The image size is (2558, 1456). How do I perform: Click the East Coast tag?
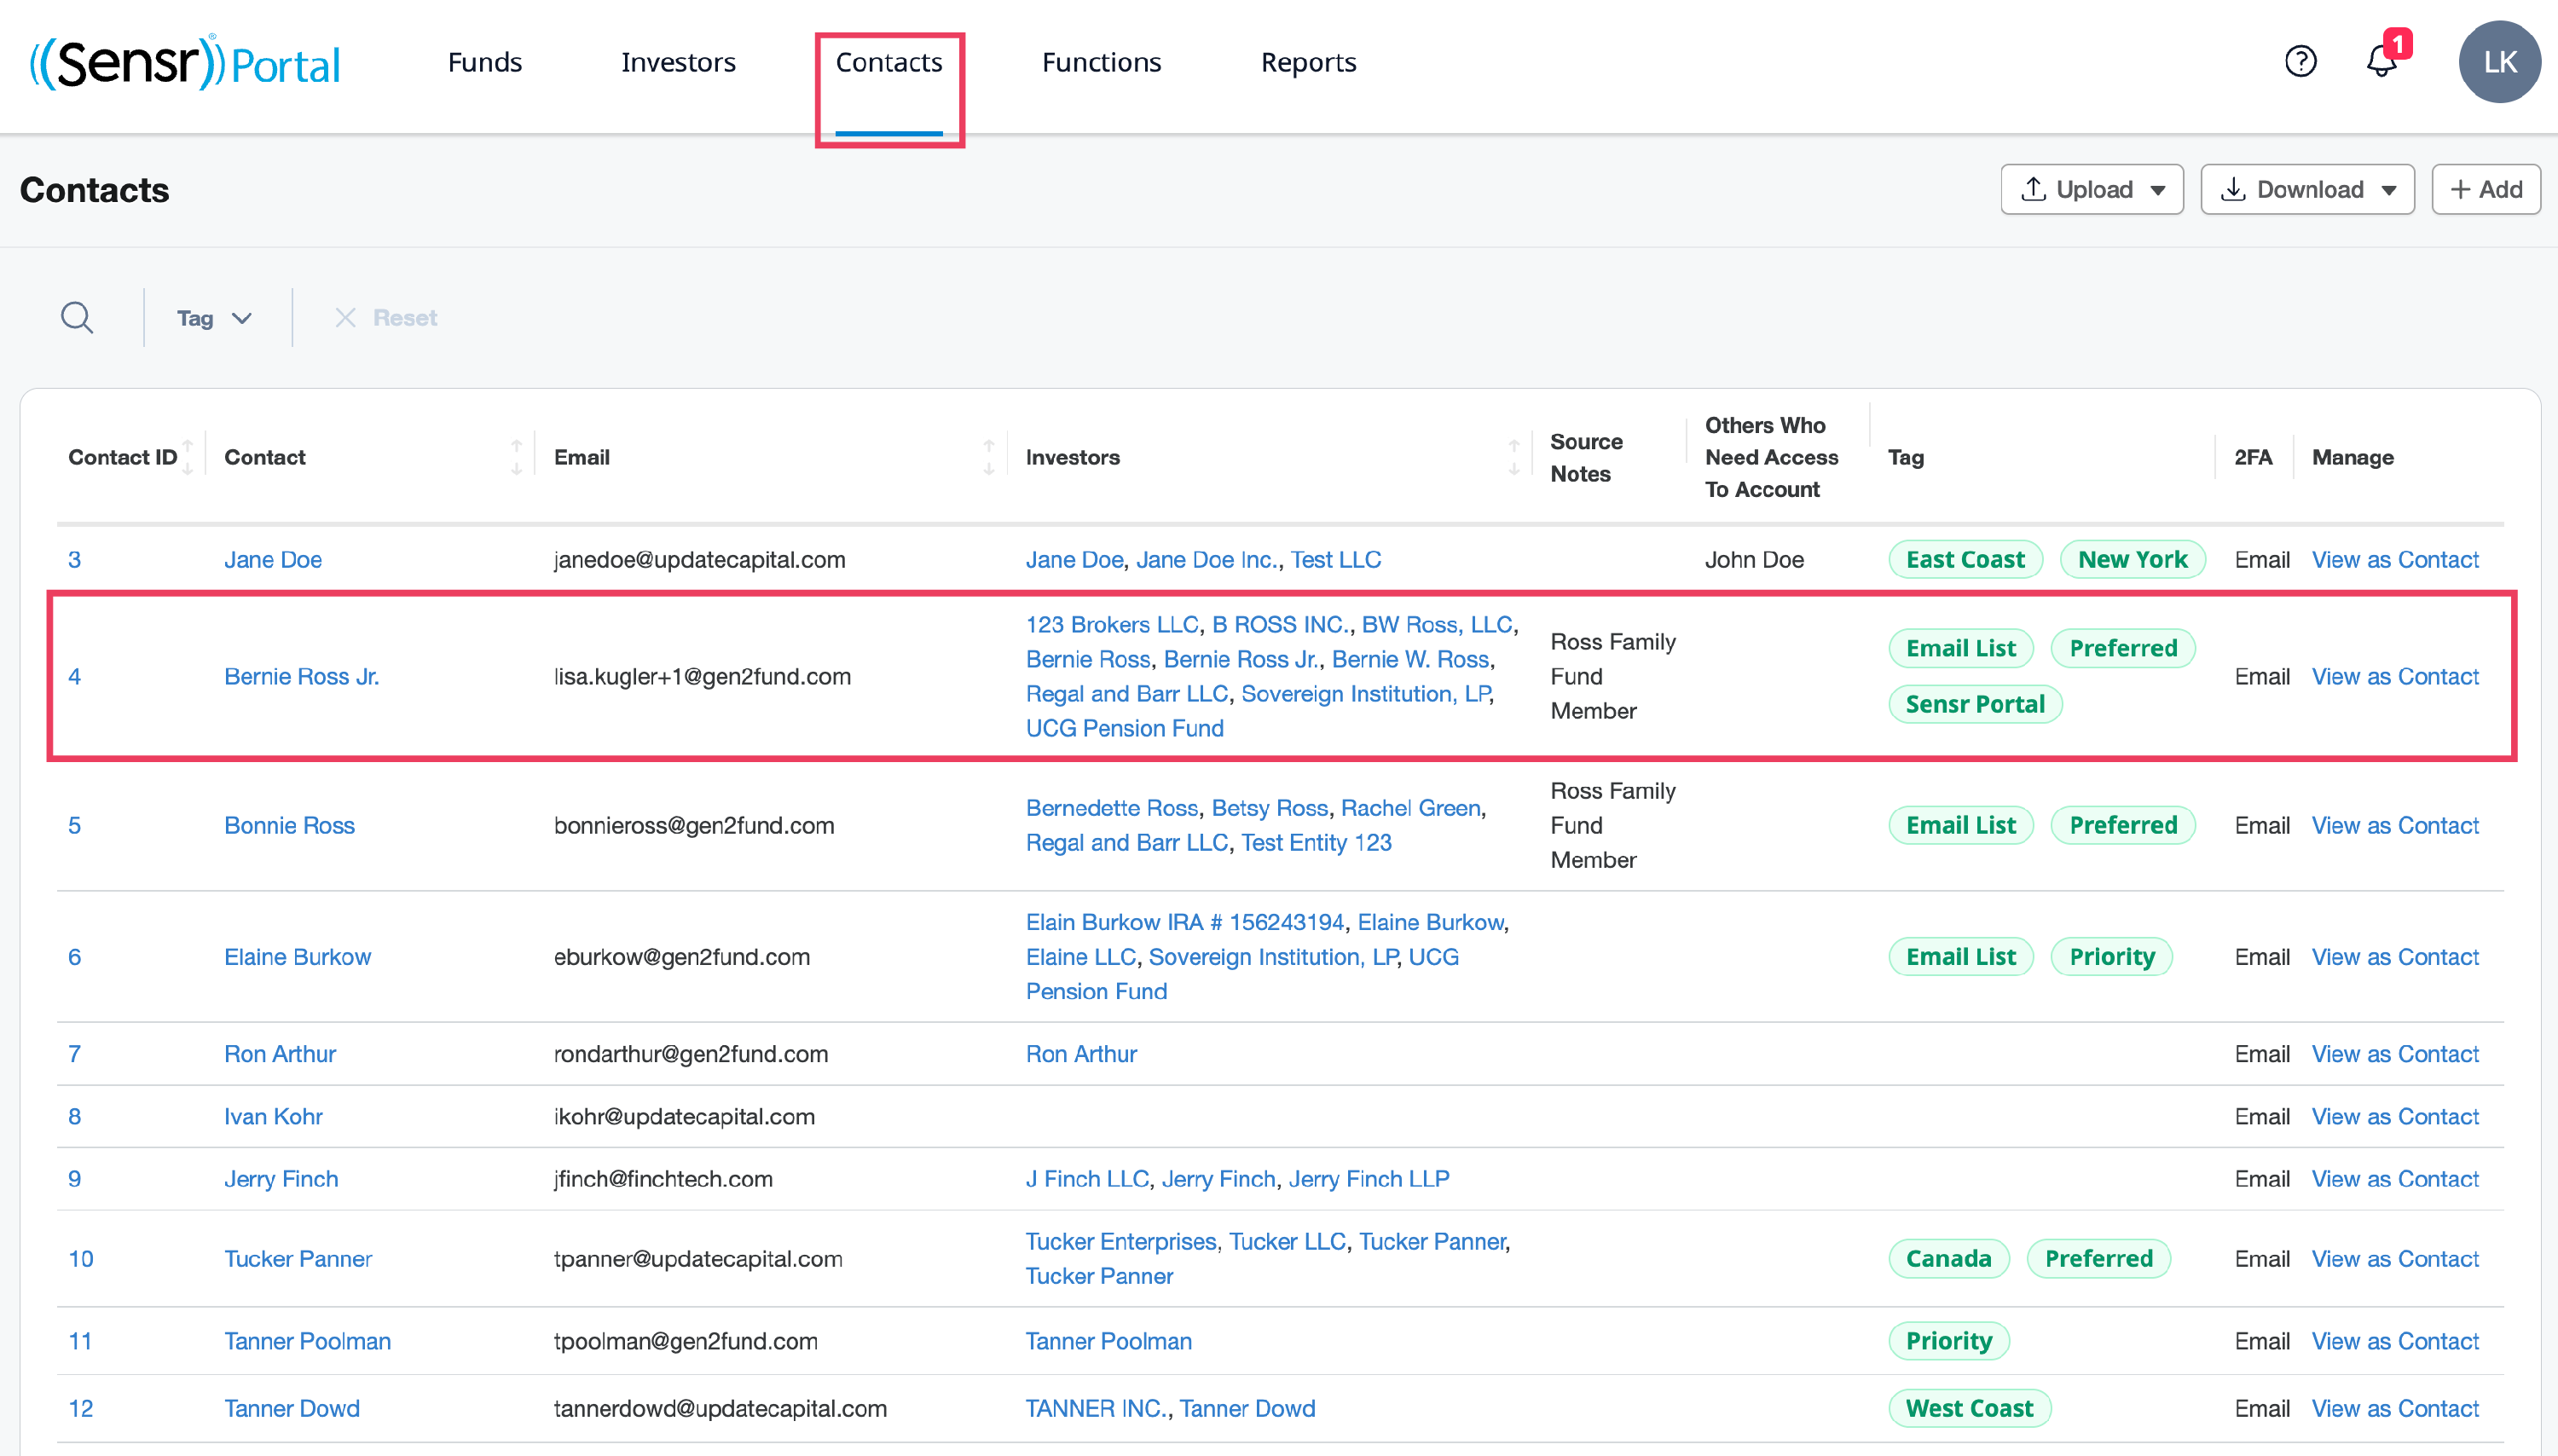[1965, 560]
